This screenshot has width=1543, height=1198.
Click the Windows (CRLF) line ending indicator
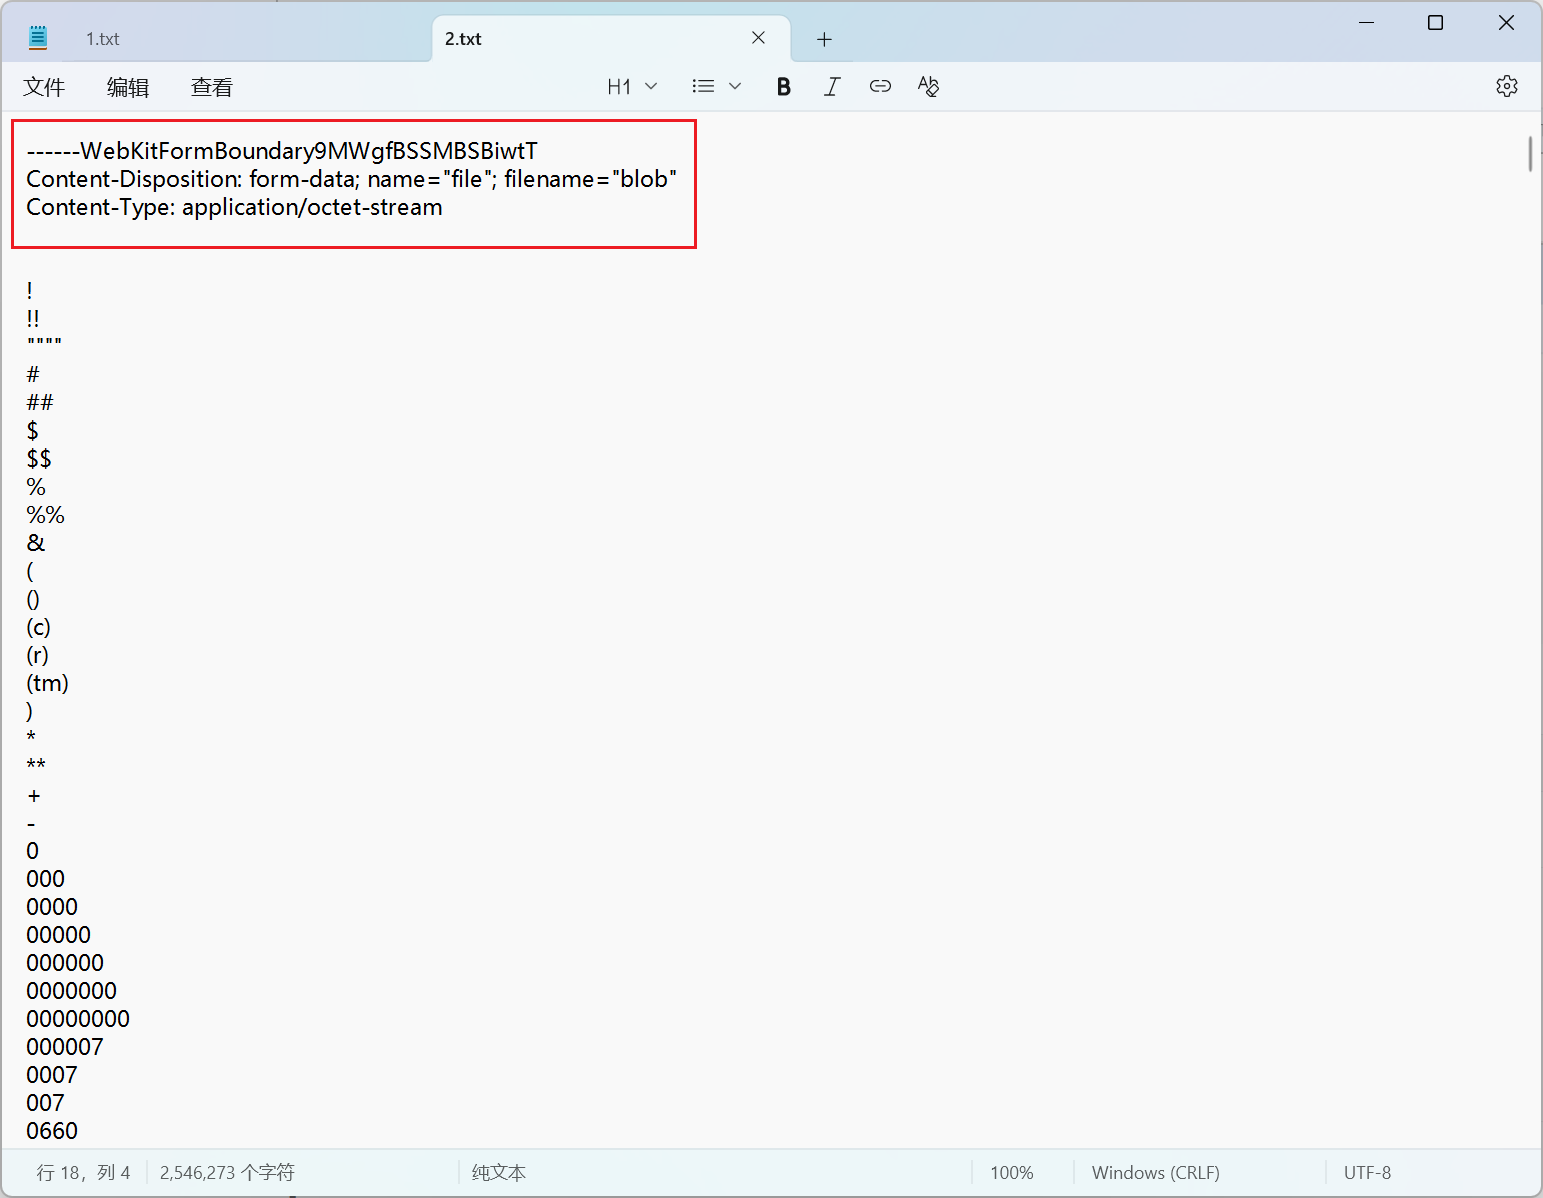1155,1173
